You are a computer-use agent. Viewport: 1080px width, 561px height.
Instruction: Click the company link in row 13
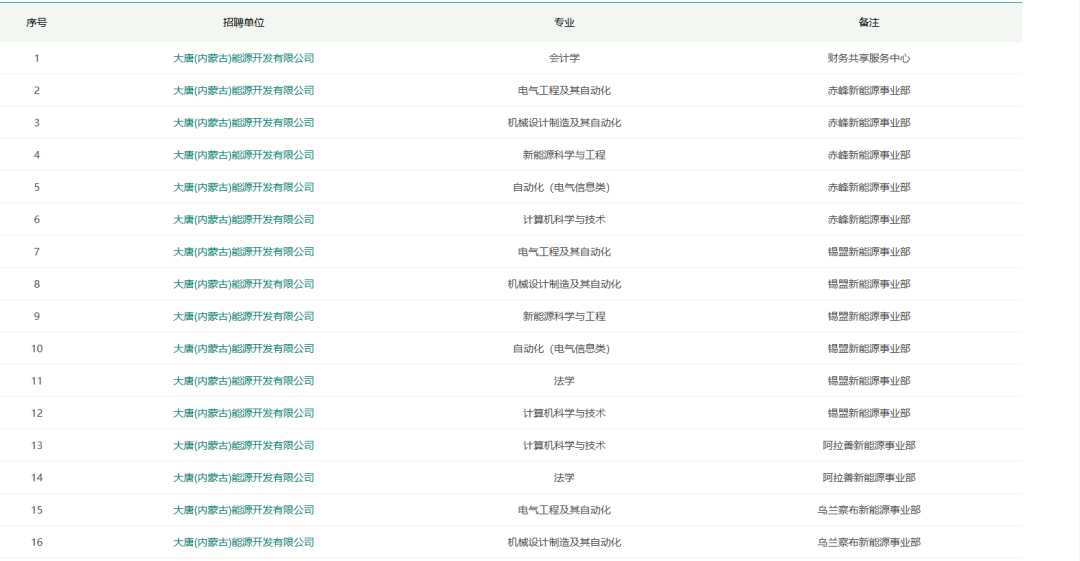[243, 446]
